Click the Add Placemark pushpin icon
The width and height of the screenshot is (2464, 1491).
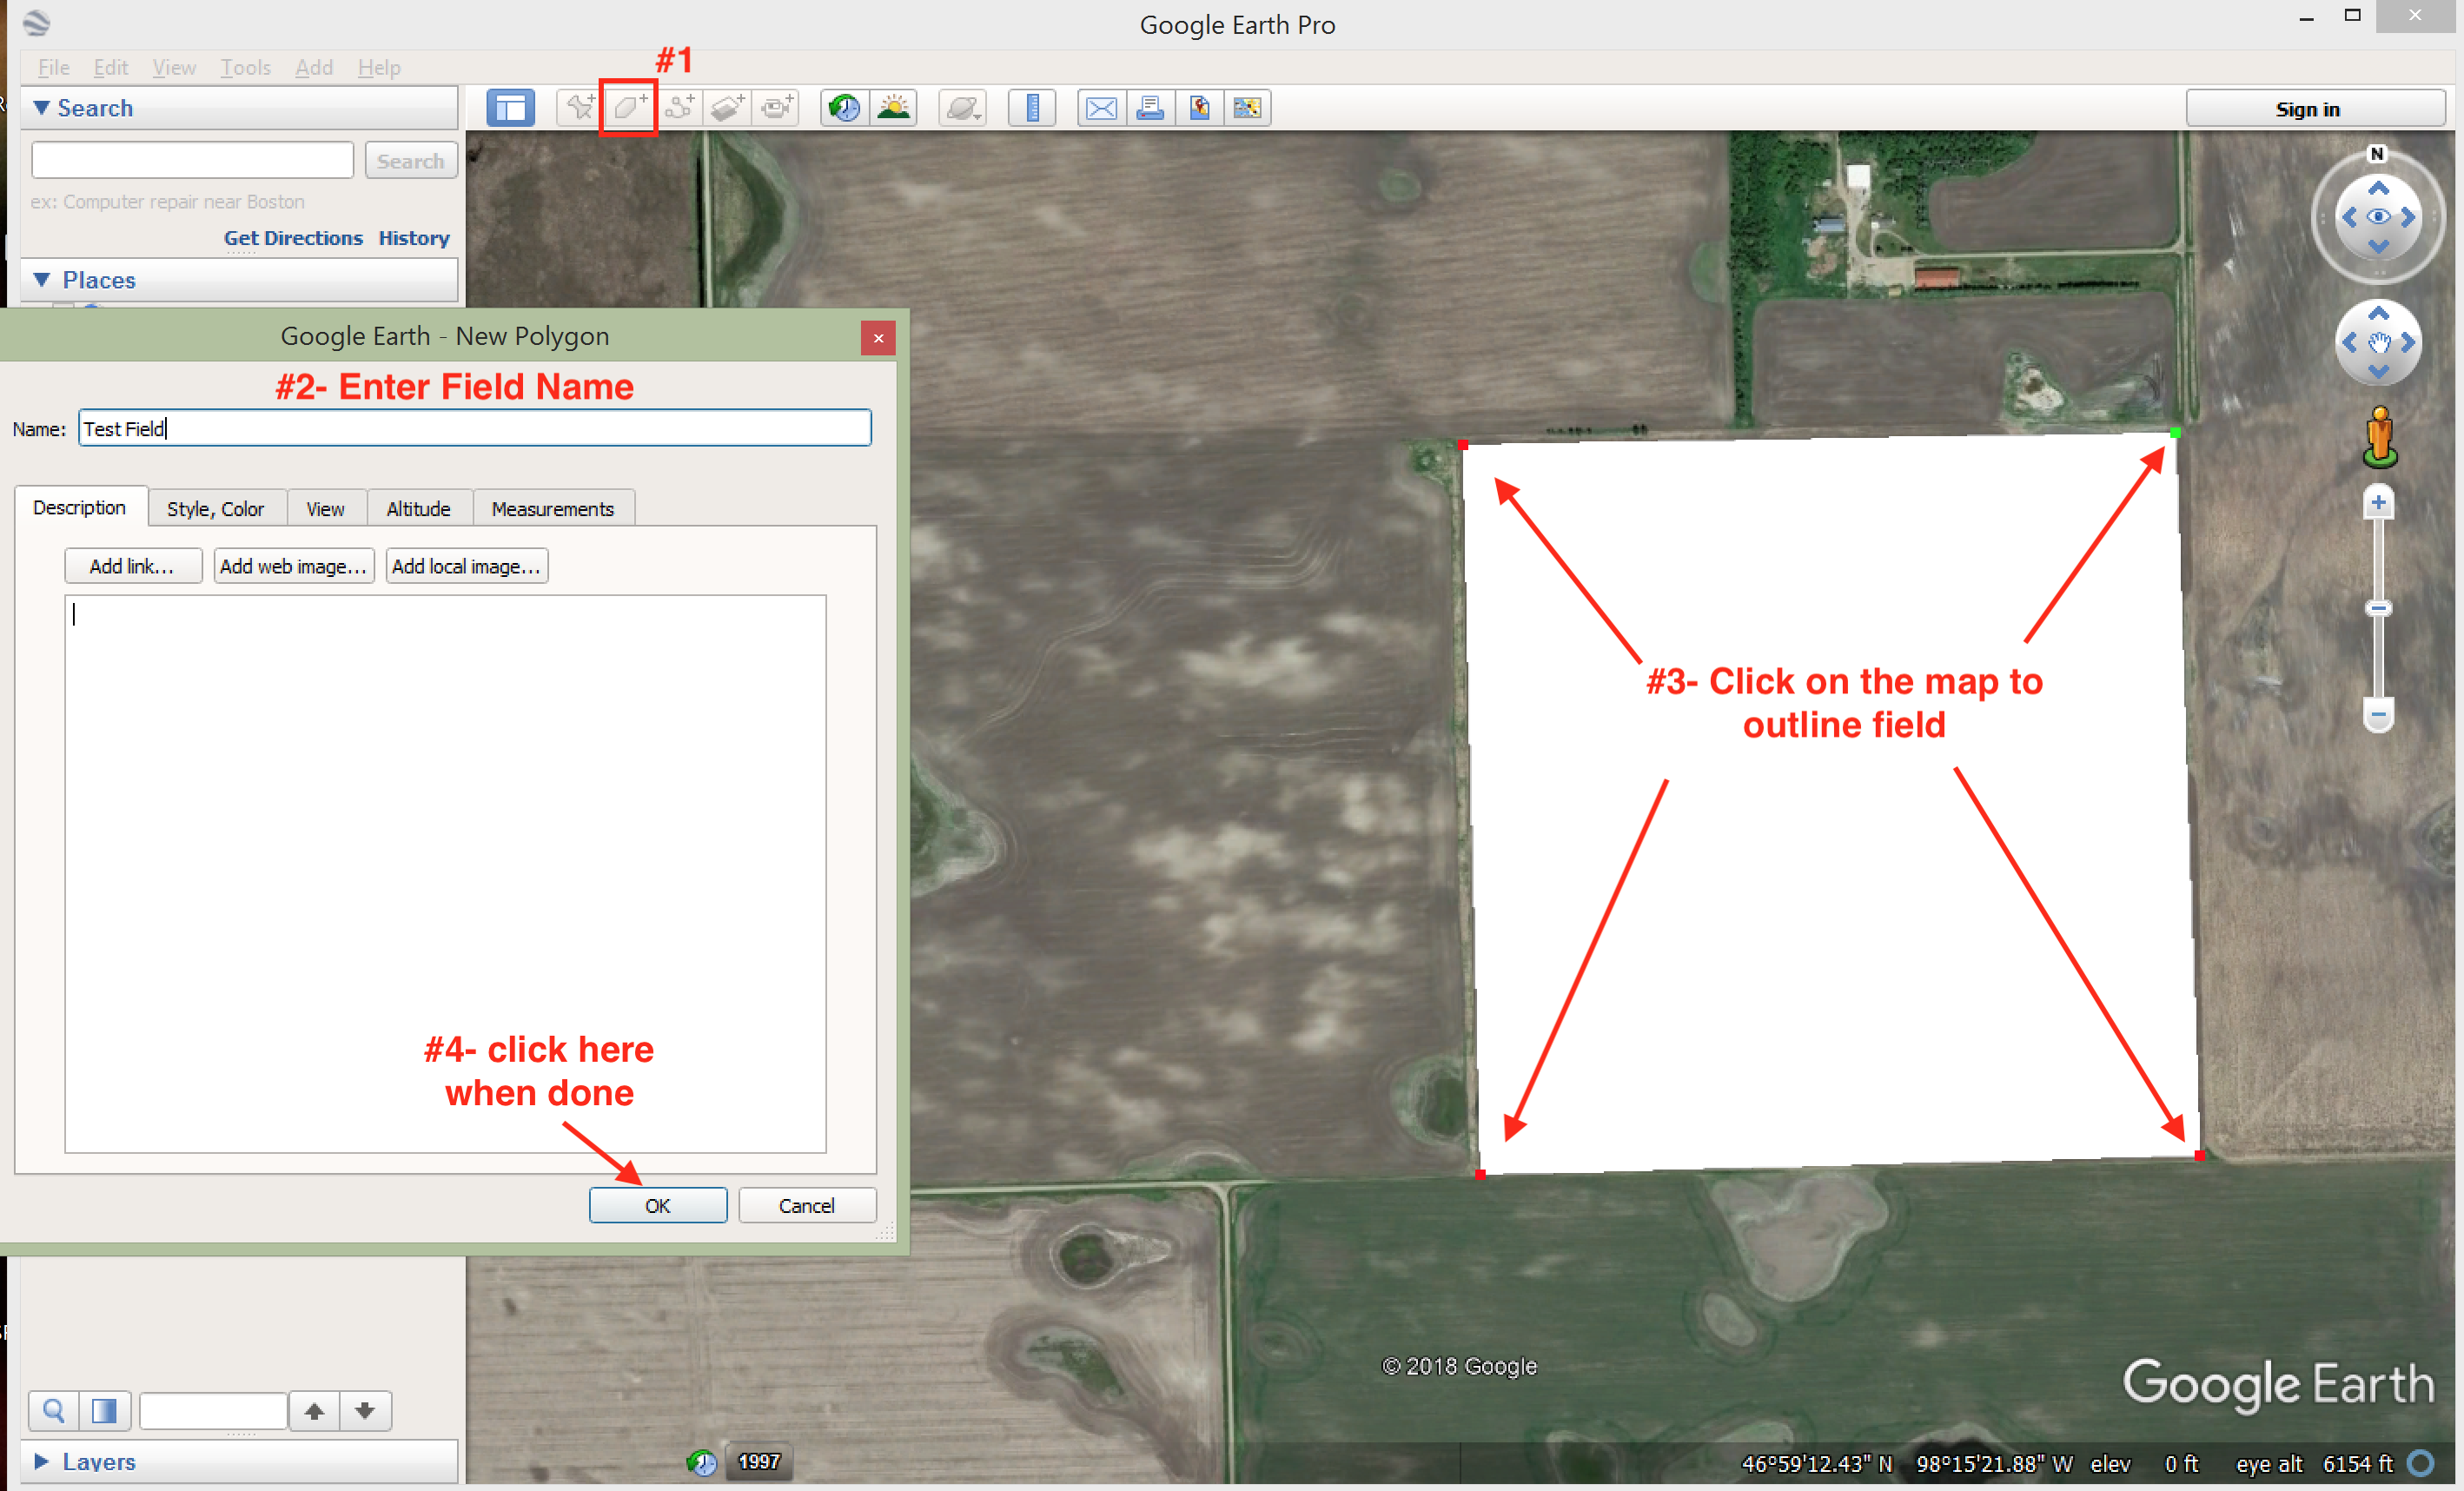click(x=579, y=107)
